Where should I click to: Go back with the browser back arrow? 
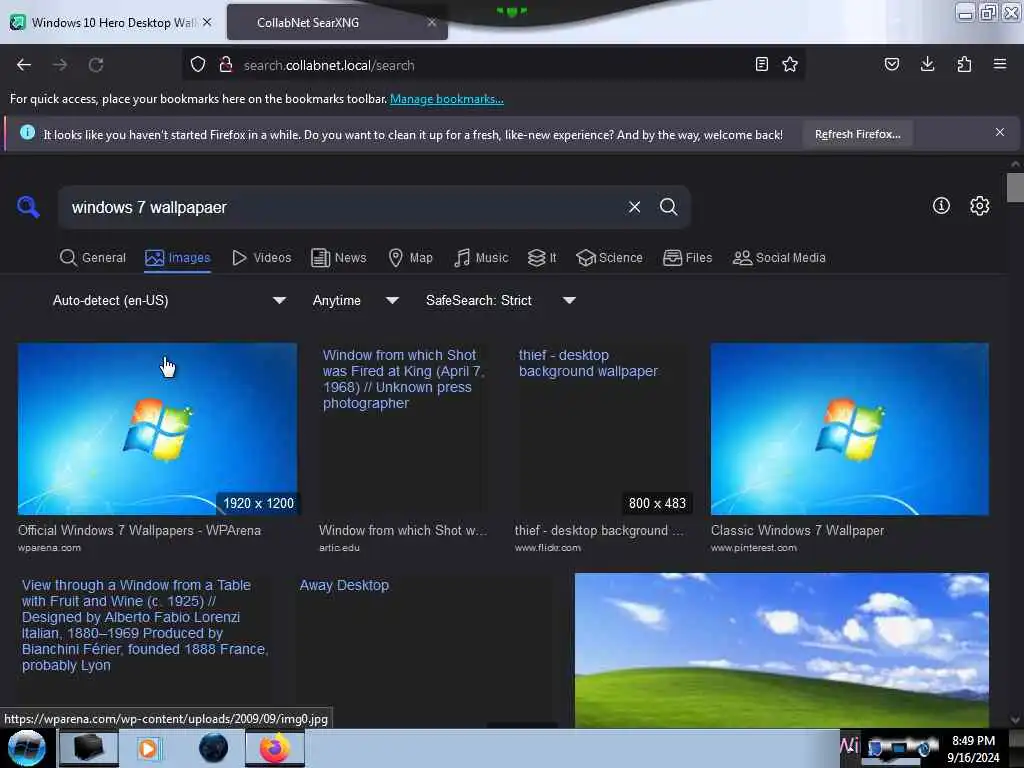(x=24, y=65)
